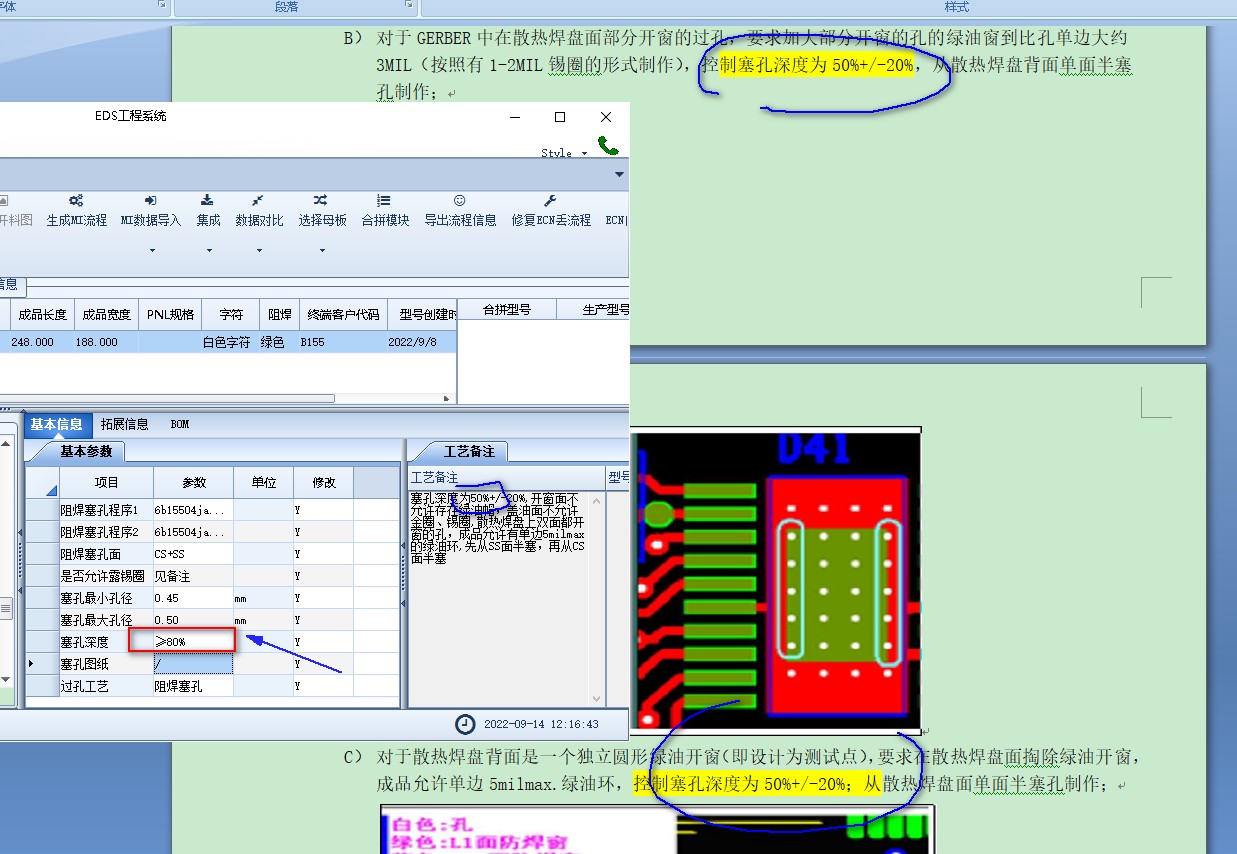The width and height of the screenshot is (1237, 854).
Task: Click the 字符 column header
Action: [x=230, y=314]
